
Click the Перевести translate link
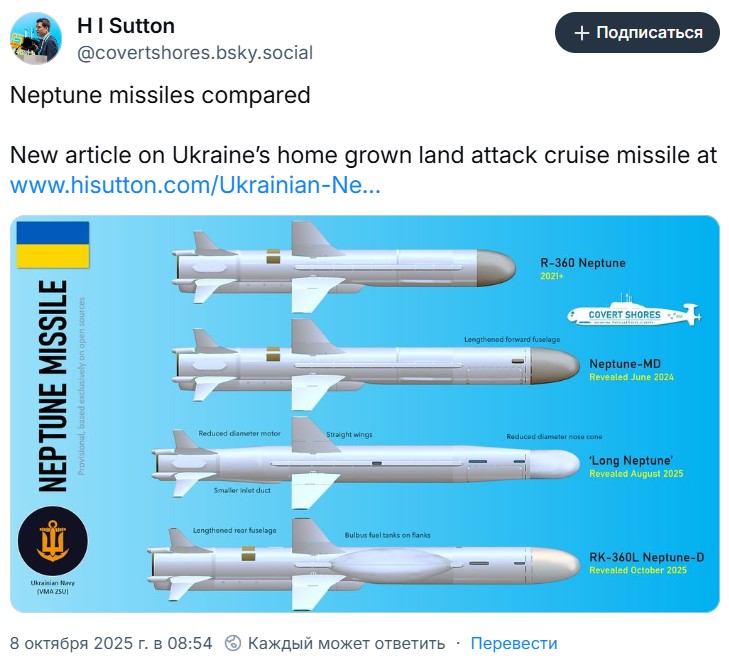(513, 643)
